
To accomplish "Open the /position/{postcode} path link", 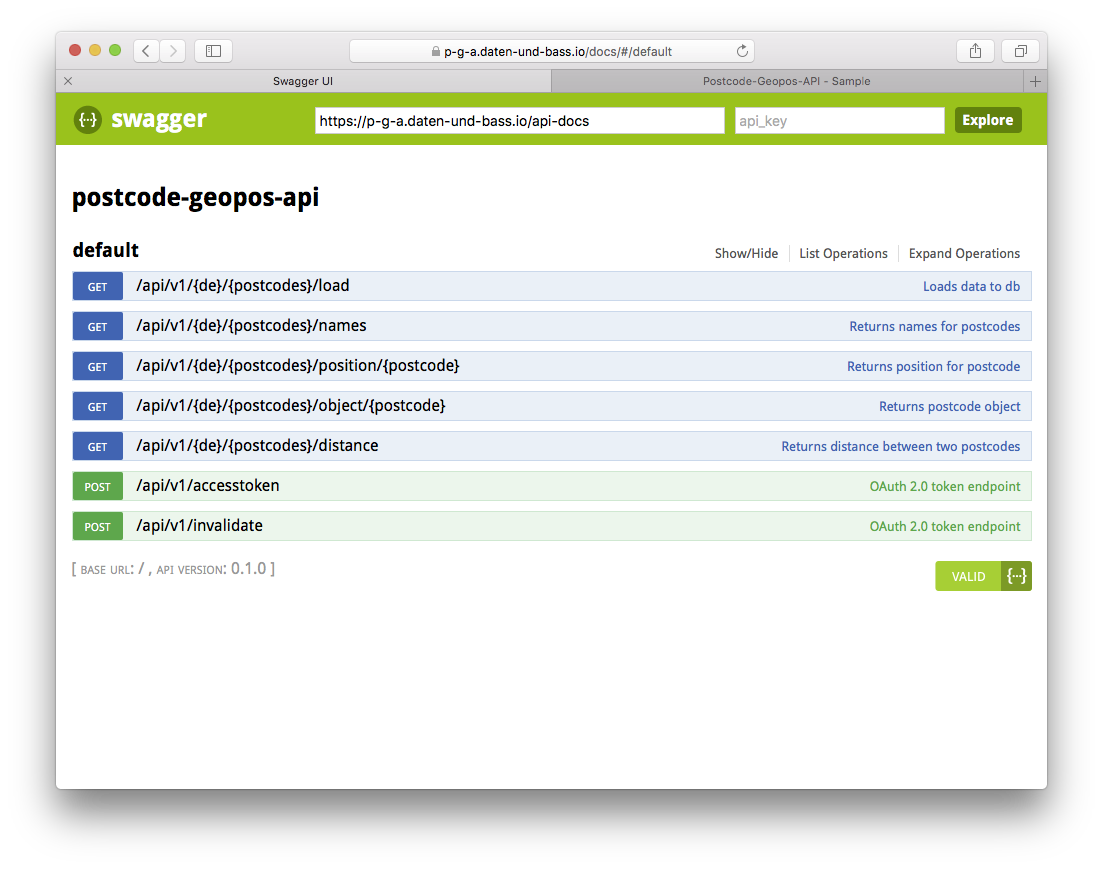I will (x=298, y=366).
